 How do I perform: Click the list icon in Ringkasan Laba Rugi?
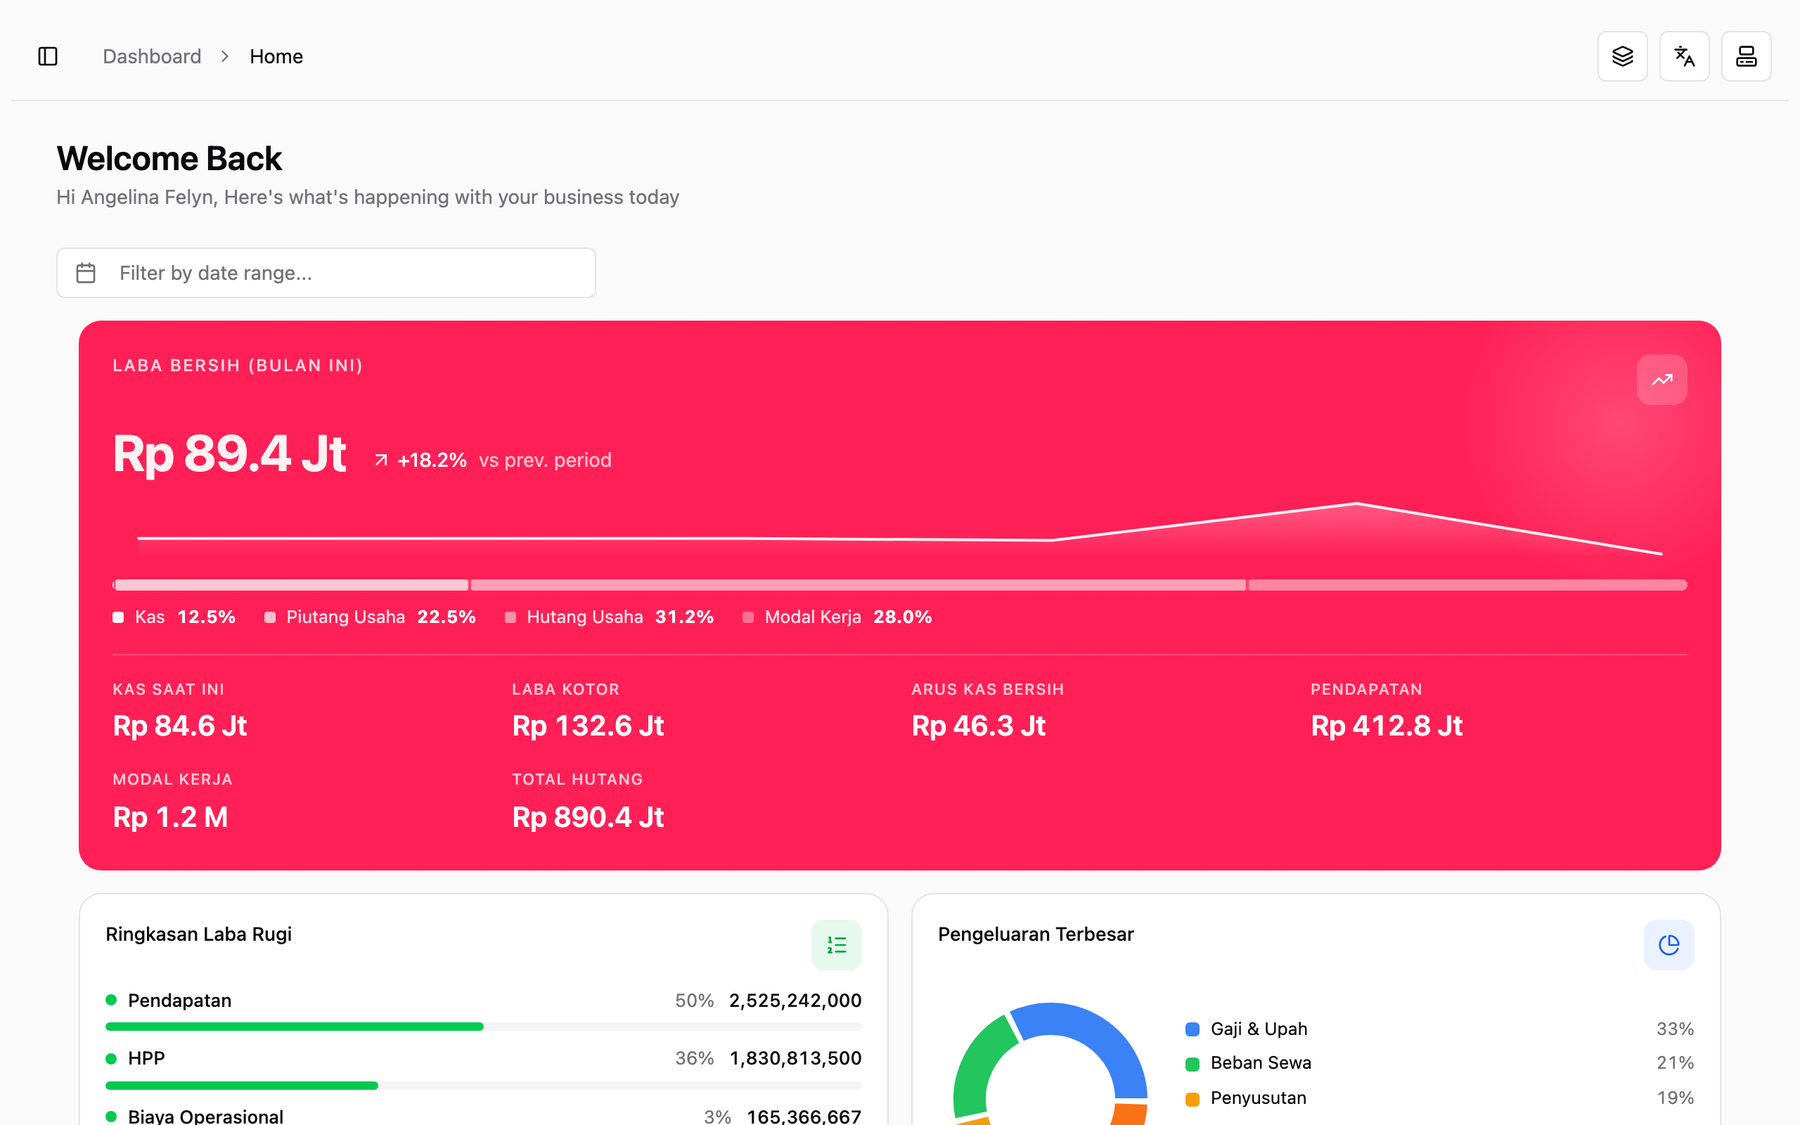tap(836, 945)
